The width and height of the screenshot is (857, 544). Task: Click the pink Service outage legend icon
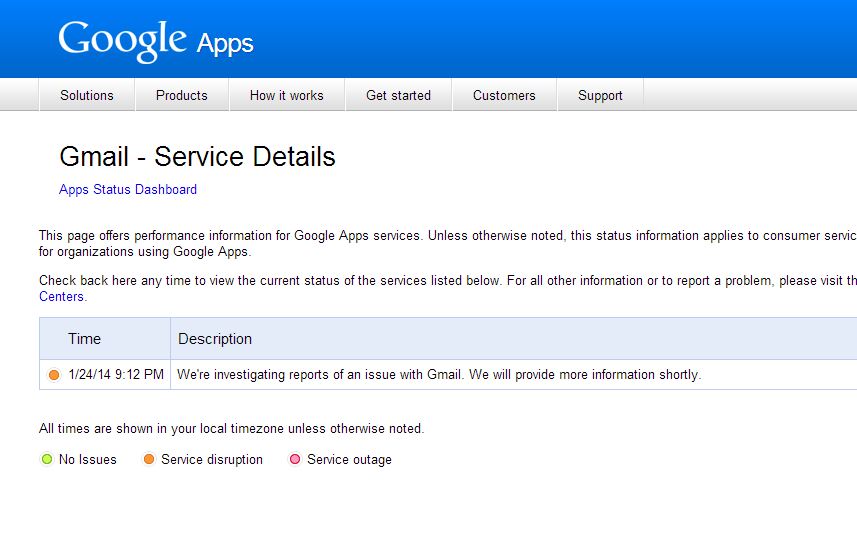295,459
